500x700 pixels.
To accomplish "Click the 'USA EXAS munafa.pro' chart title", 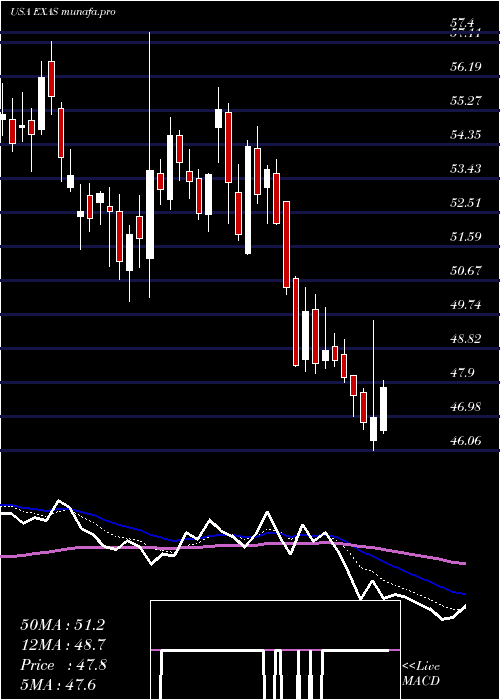I will coord(63,12).
